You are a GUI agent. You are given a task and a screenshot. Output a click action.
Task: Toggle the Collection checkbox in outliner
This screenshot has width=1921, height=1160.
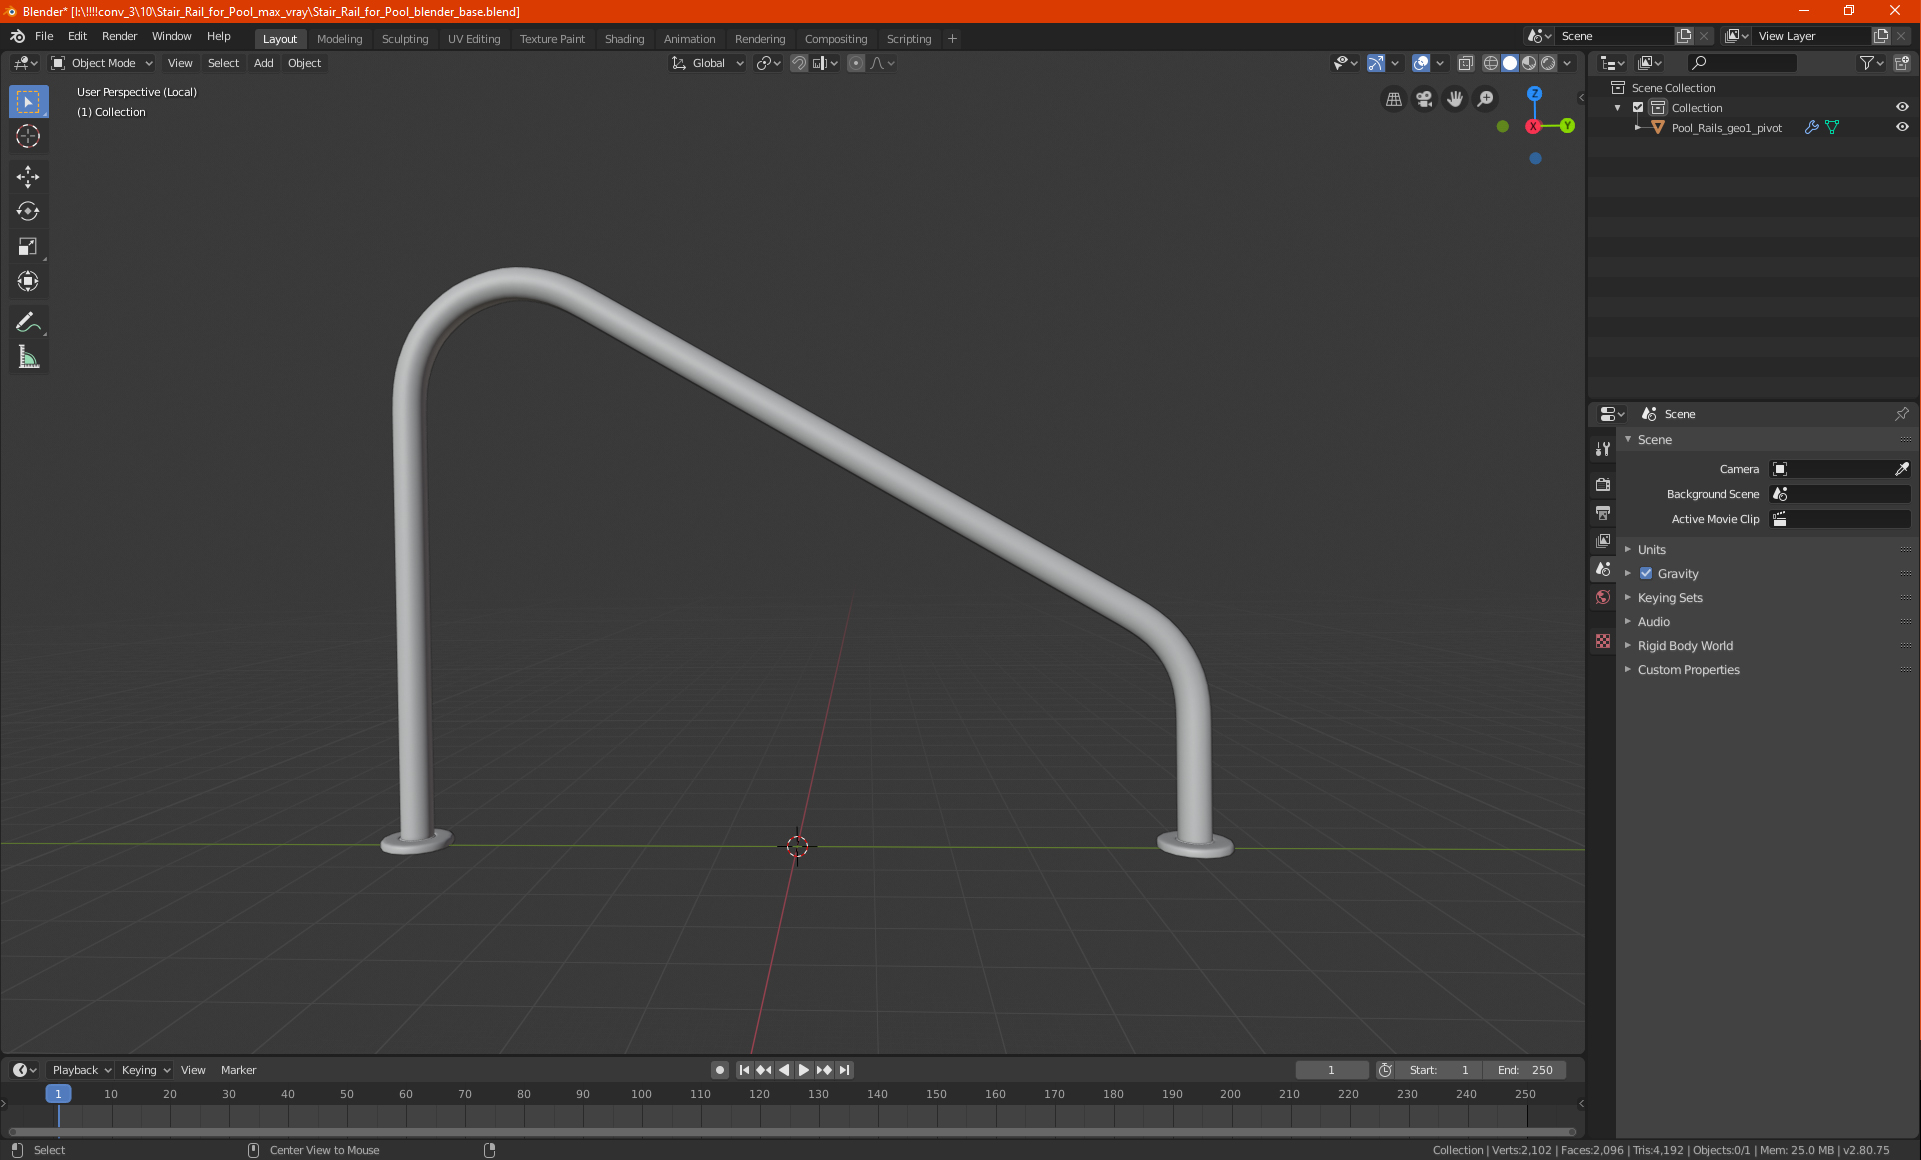click(1638, 108)
